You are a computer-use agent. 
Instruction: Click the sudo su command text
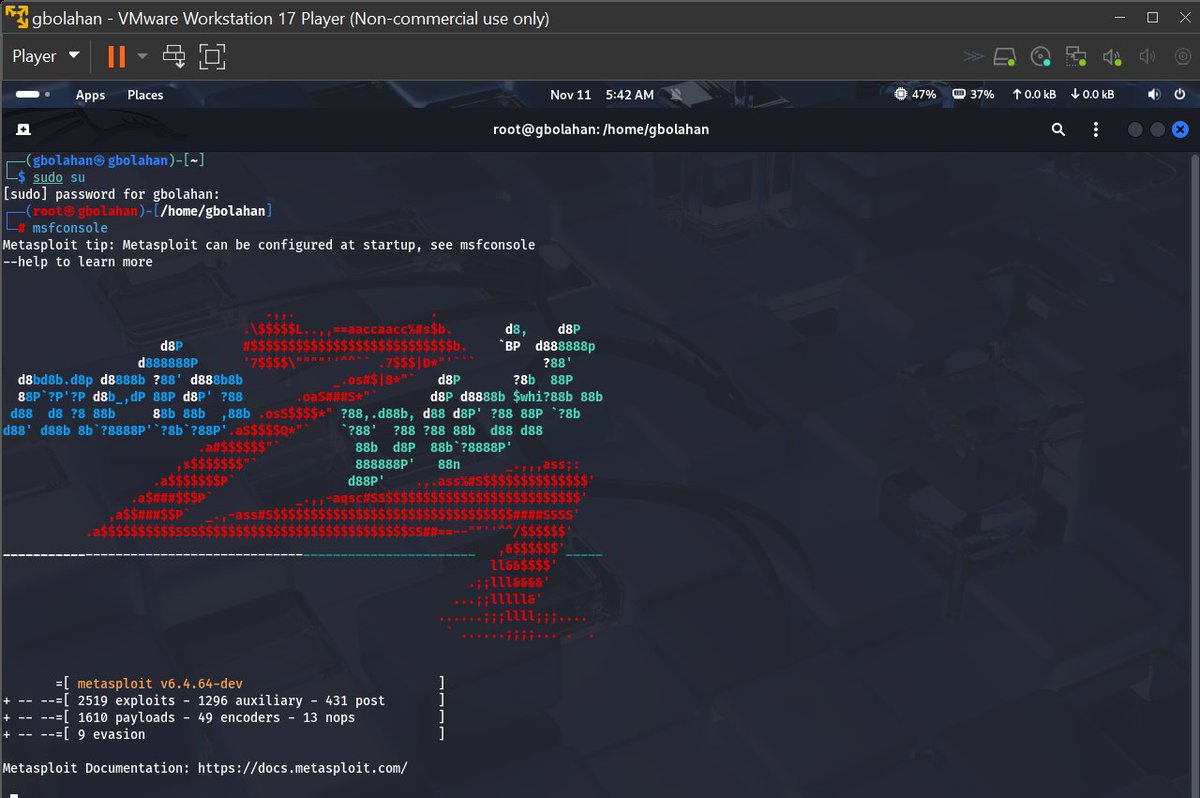[59, 177]
